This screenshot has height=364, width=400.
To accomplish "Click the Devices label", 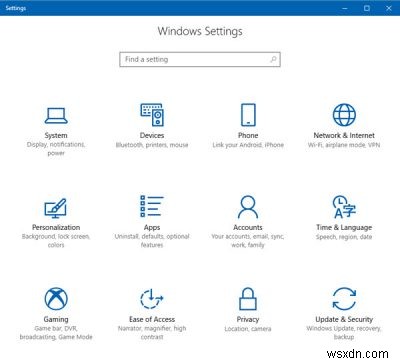I will pos(152,135).
